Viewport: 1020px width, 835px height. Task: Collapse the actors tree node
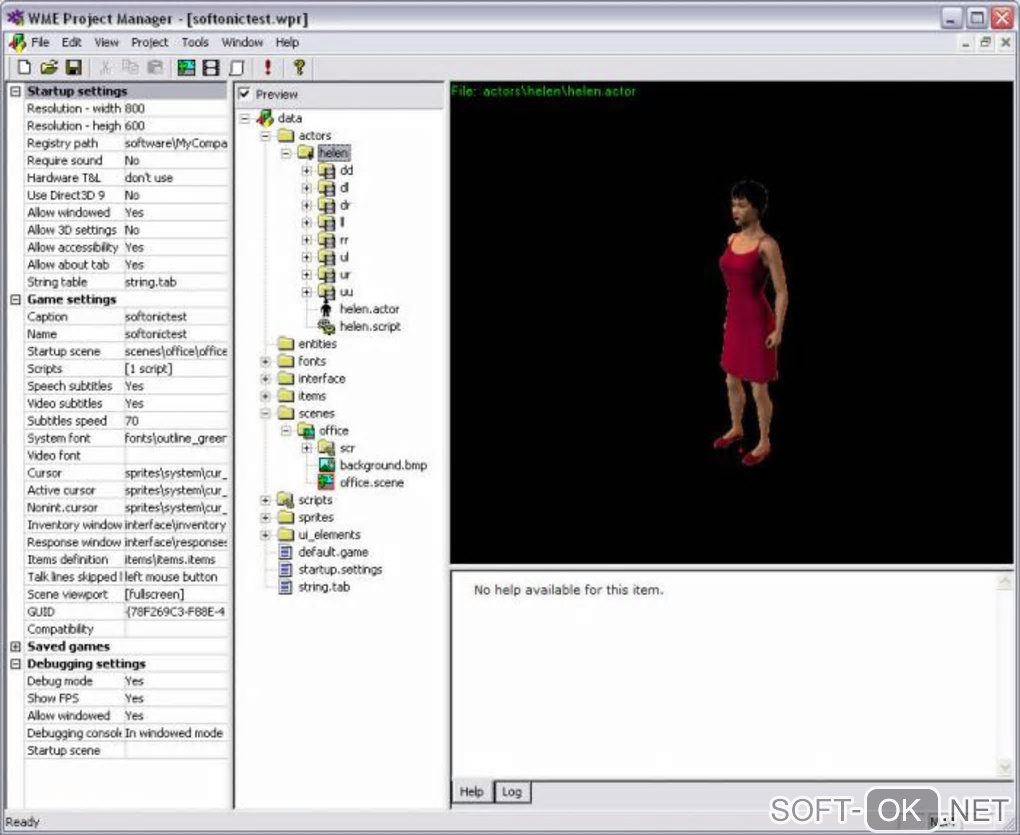265,136
